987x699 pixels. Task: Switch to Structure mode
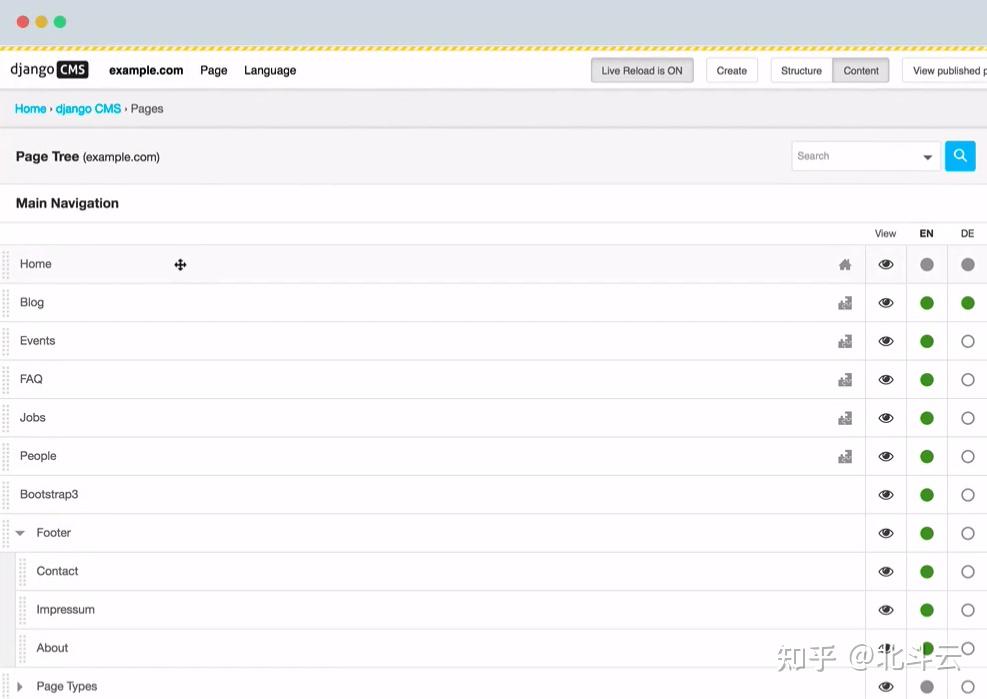[801, 71]
